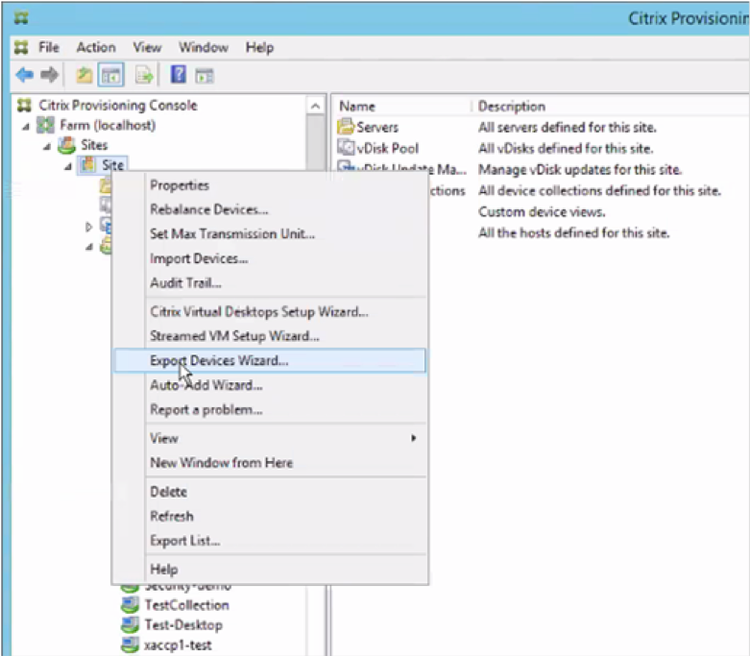
Task: Open the Help menu in menu bar
Action: [x=260, y=47]
